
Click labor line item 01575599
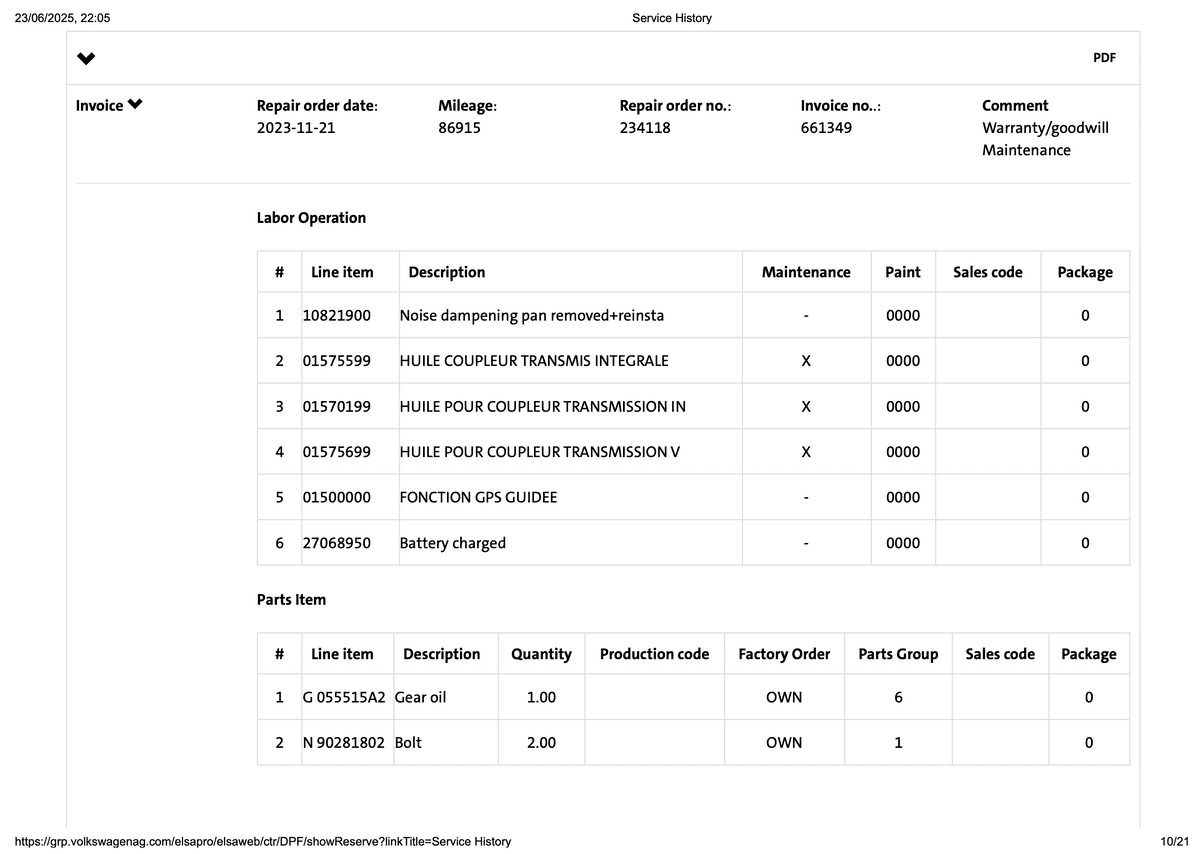click(x=337, y=361)
